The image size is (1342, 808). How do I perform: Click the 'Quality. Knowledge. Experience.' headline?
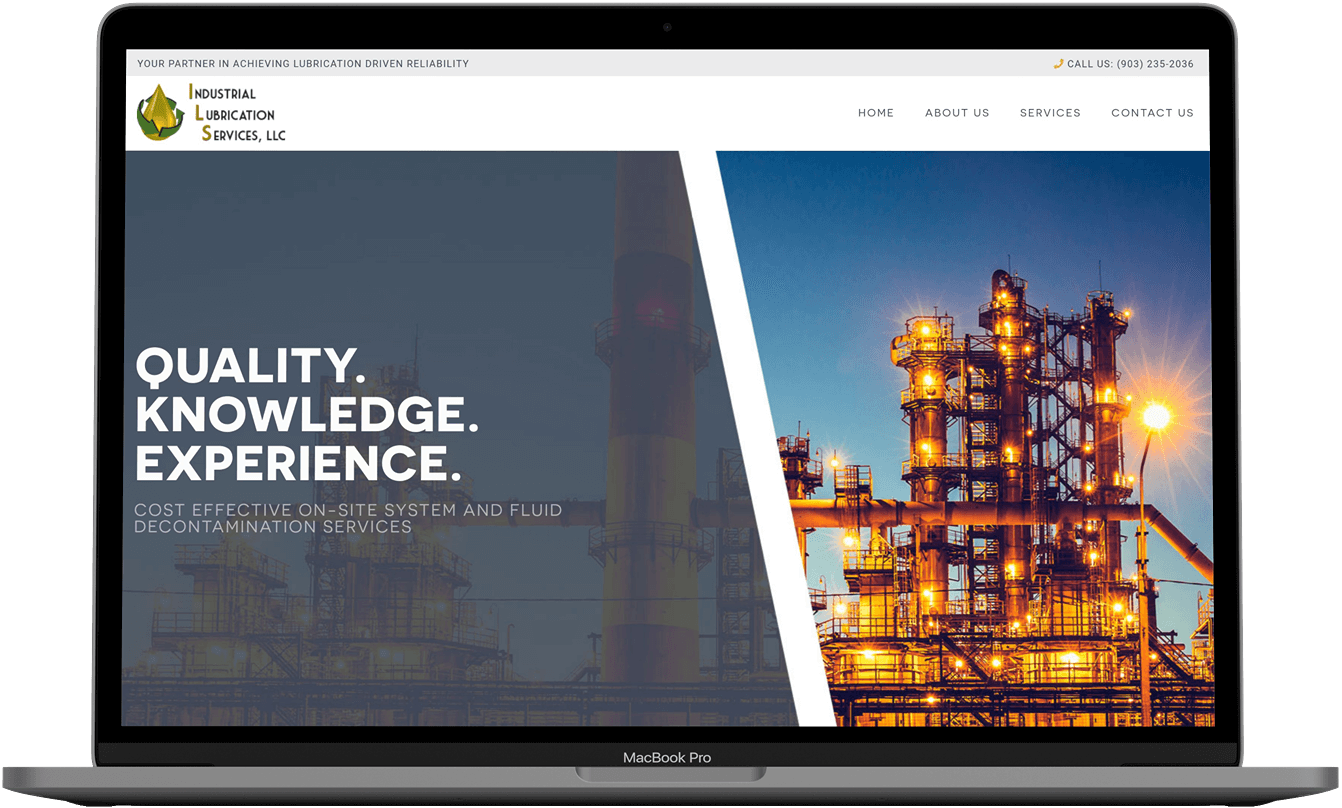click(x=306, y=415)
